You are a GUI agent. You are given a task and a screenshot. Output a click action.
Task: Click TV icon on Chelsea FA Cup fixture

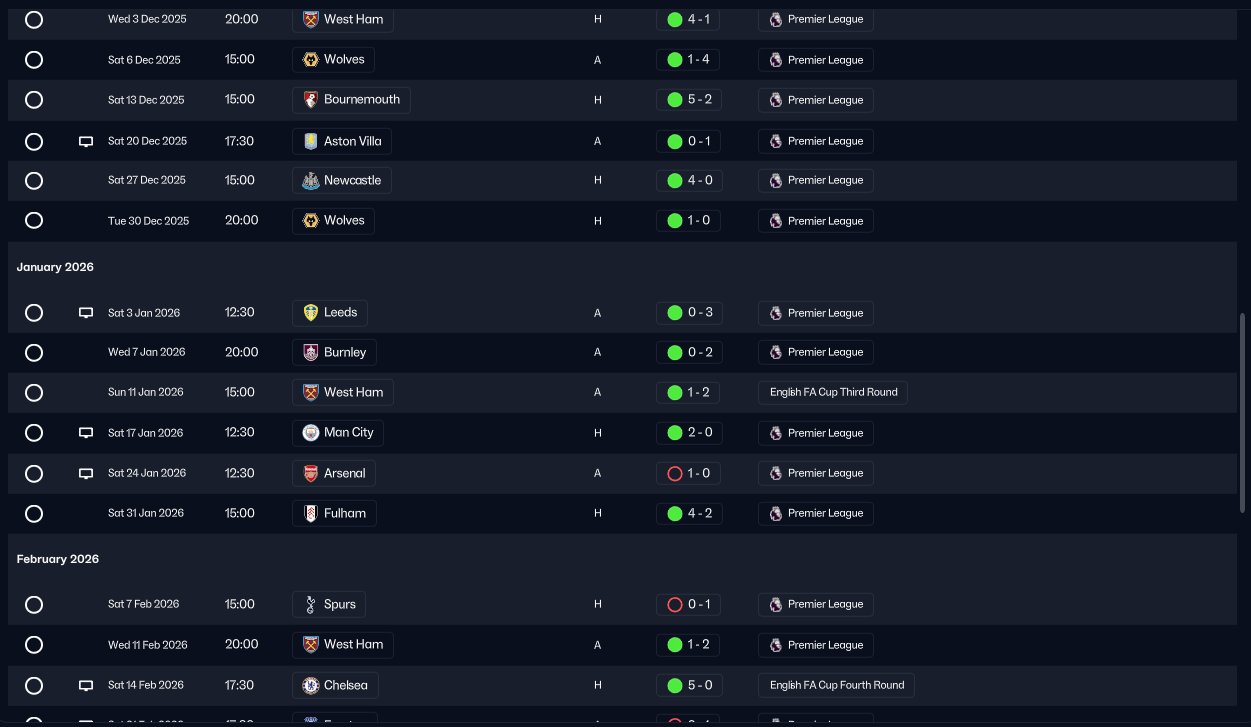[86, 686]
